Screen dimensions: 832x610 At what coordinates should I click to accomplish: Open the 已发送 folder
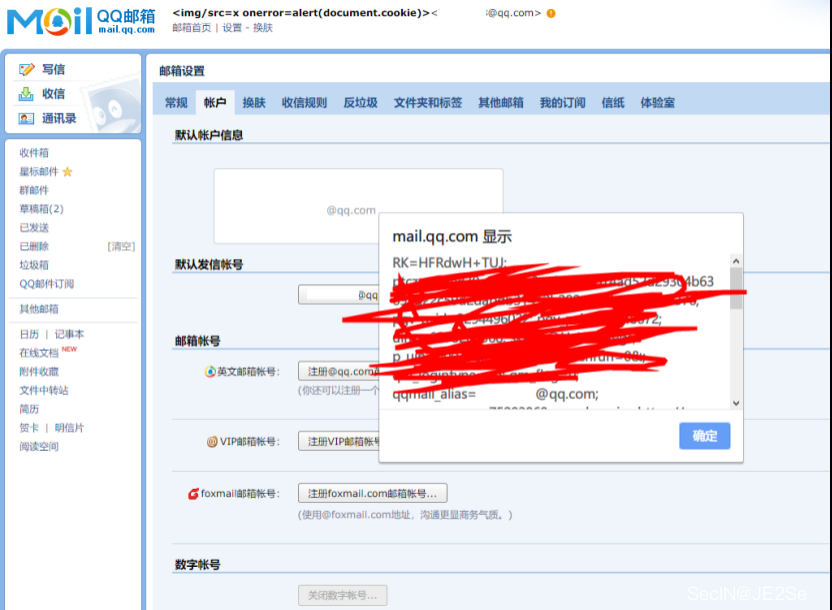pos(34,228)
